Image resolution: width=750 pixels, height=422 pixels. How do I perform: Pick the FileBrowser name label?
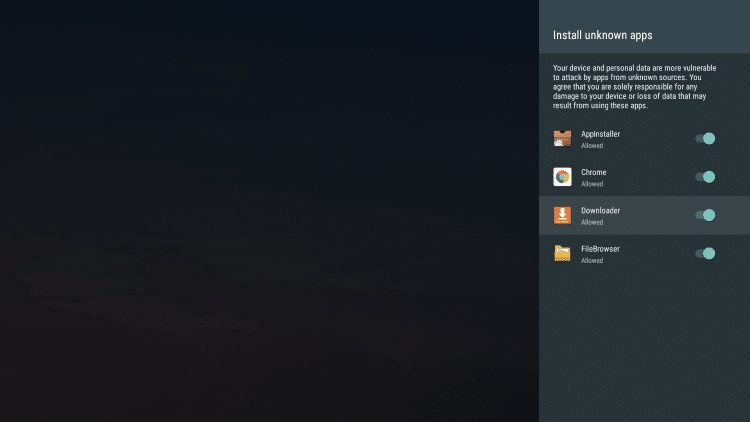(601, 248)
